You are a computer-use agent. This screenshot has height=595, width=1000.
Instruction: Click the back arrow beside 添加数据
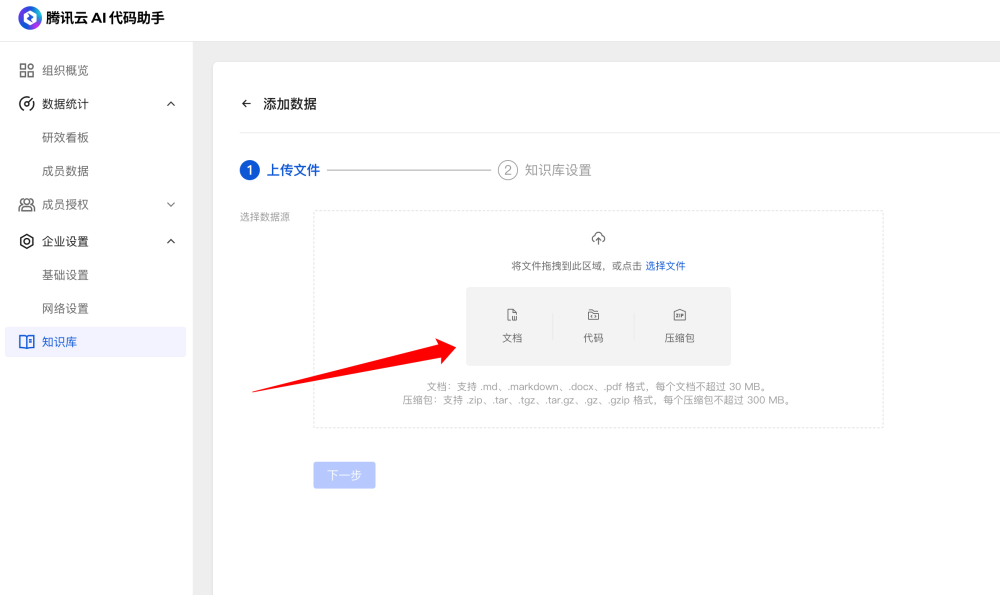246,103
